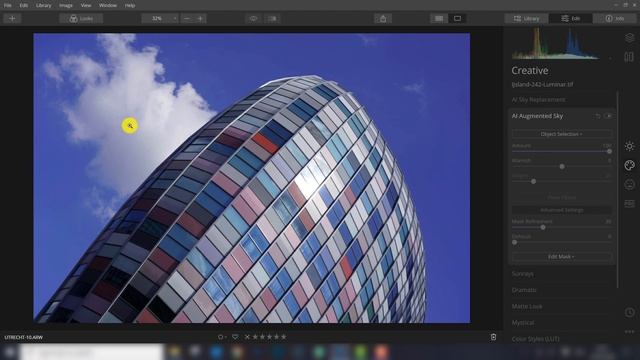Image resolution: width=640 pixels, height=360 pixels.
Task: Reject photo with the X flag
Action: pos(247,337)
